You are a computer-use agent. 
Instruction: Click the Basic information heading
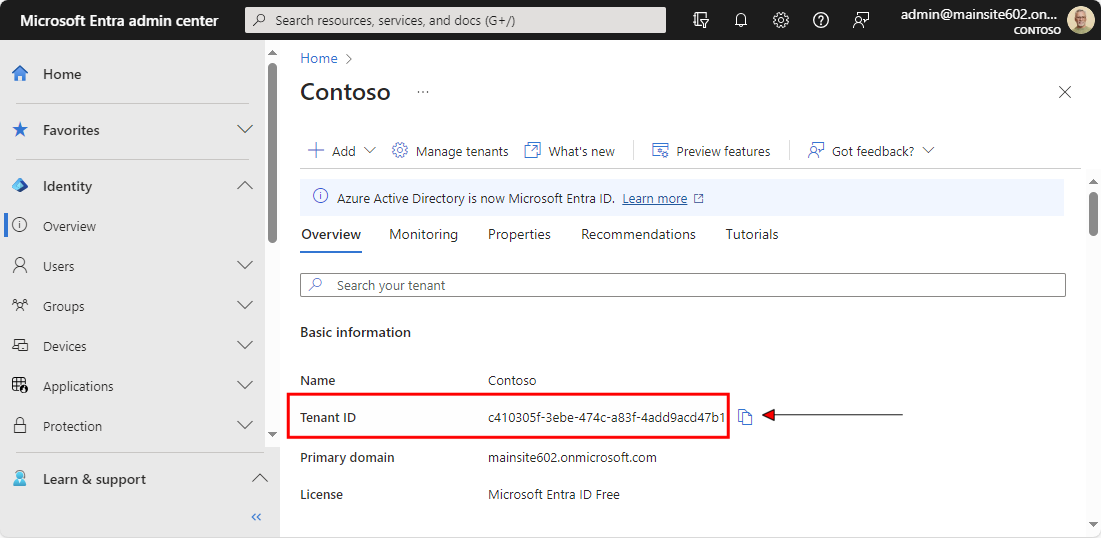pos(355,332)
